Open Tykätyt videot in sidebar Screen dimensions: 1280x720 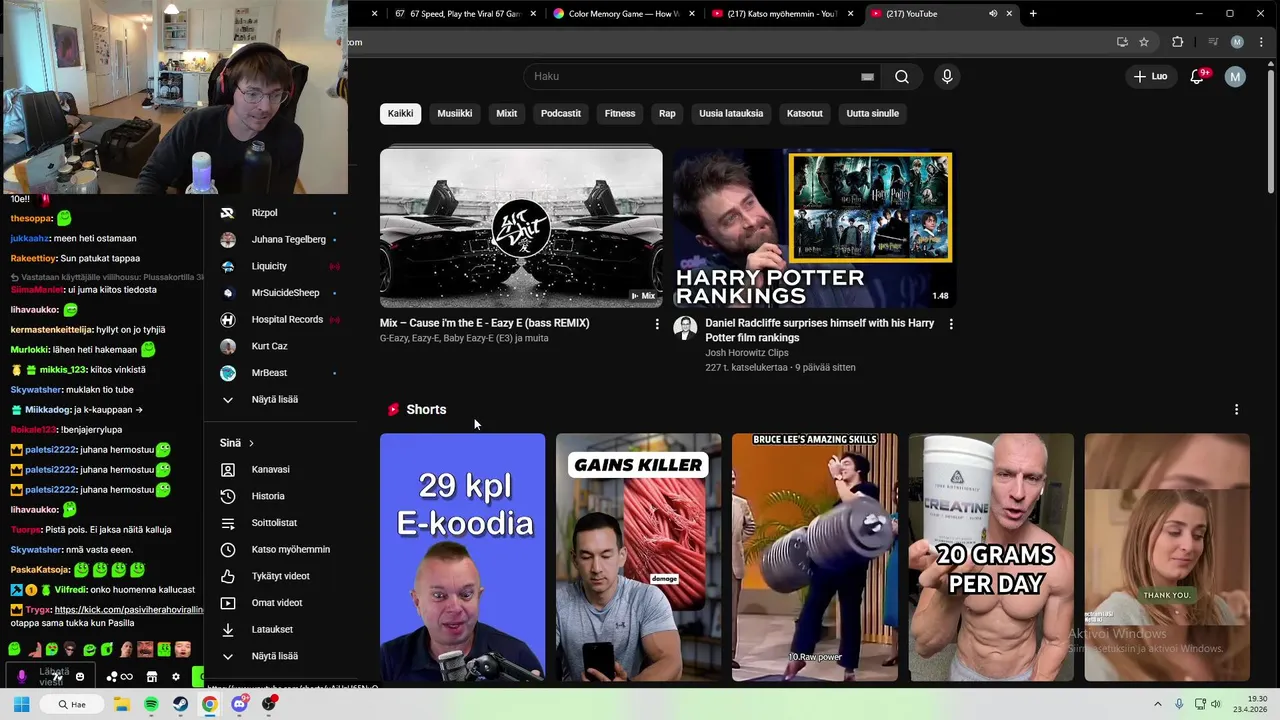click(x=279, y=576)
